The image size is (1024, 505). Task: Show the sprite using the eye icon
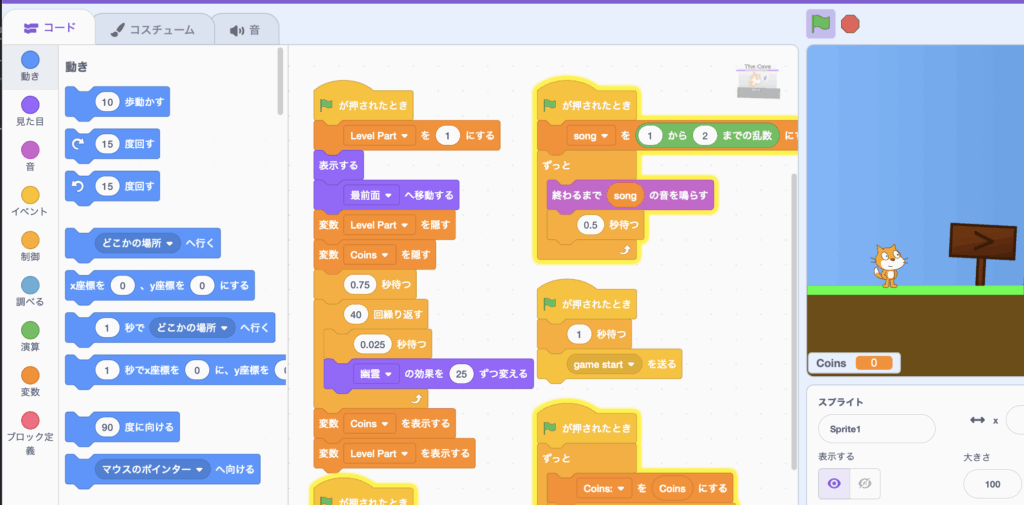click(833, 483)
